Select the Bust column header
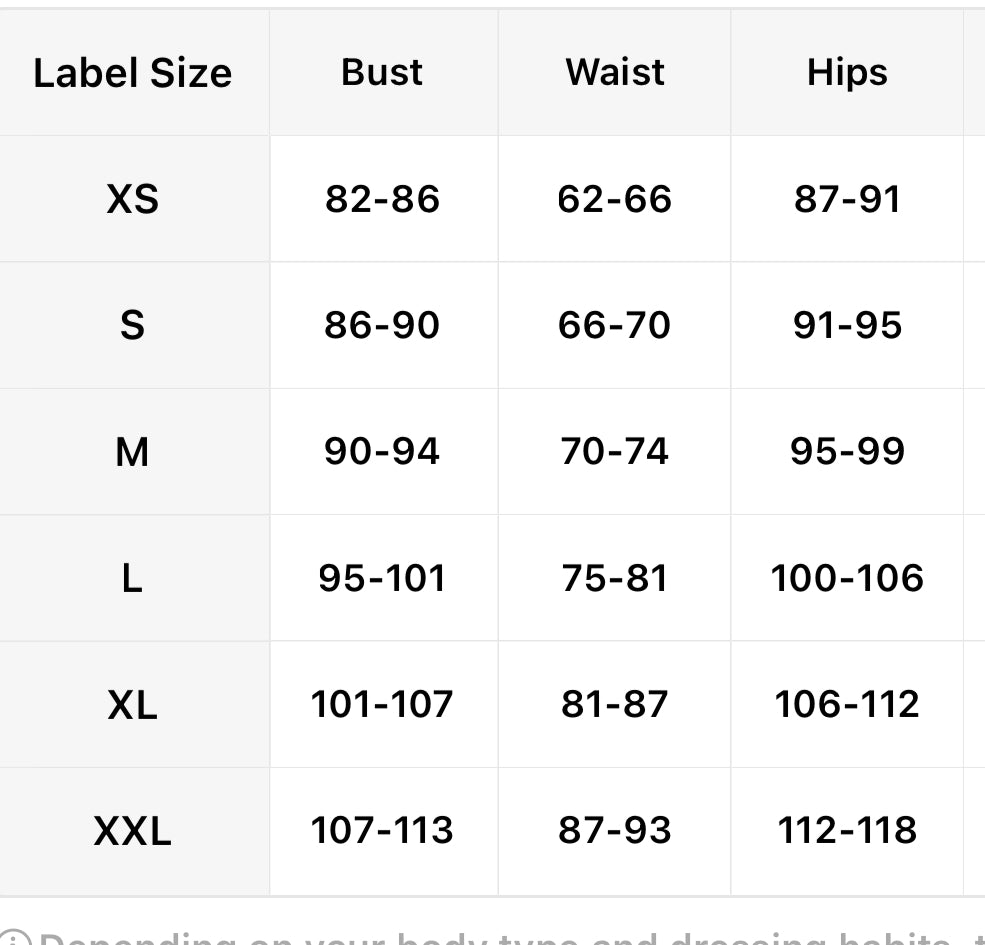Viewport: 985px width, 945px height. pos(382,72)
